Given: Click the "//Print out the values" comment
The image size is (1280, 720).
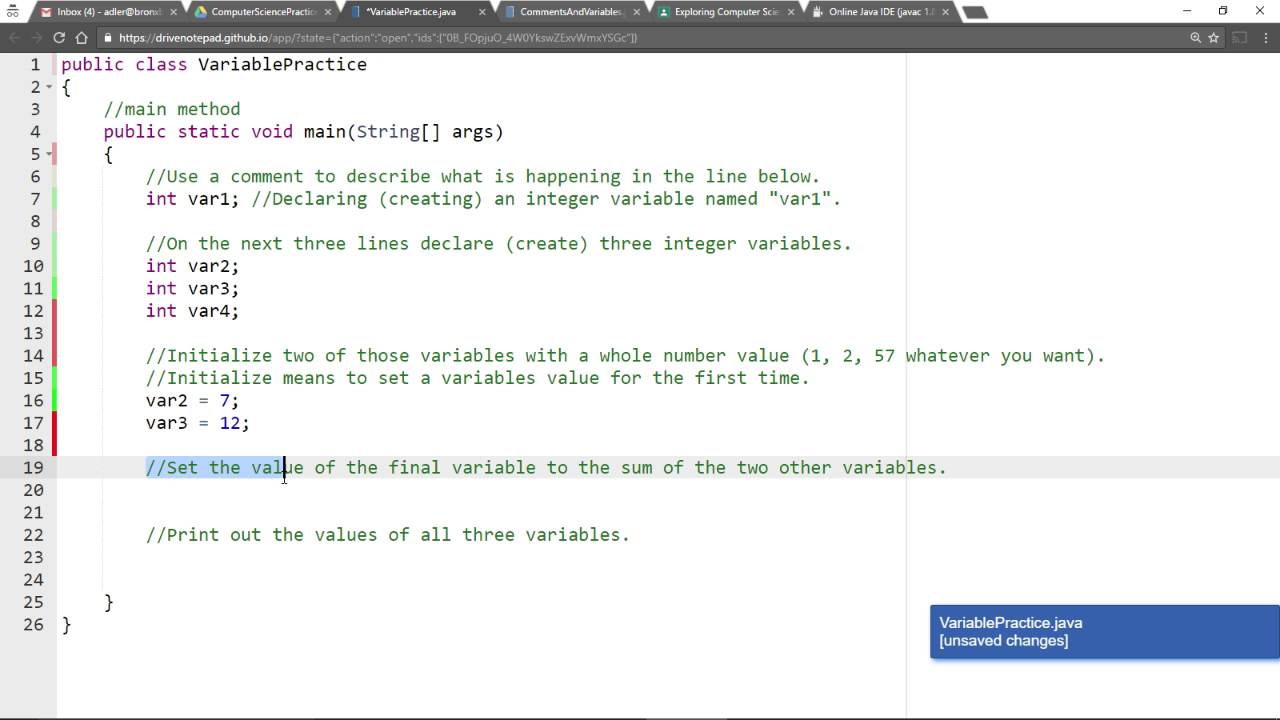Looking at the screenshot, I should tap(388, 535).
